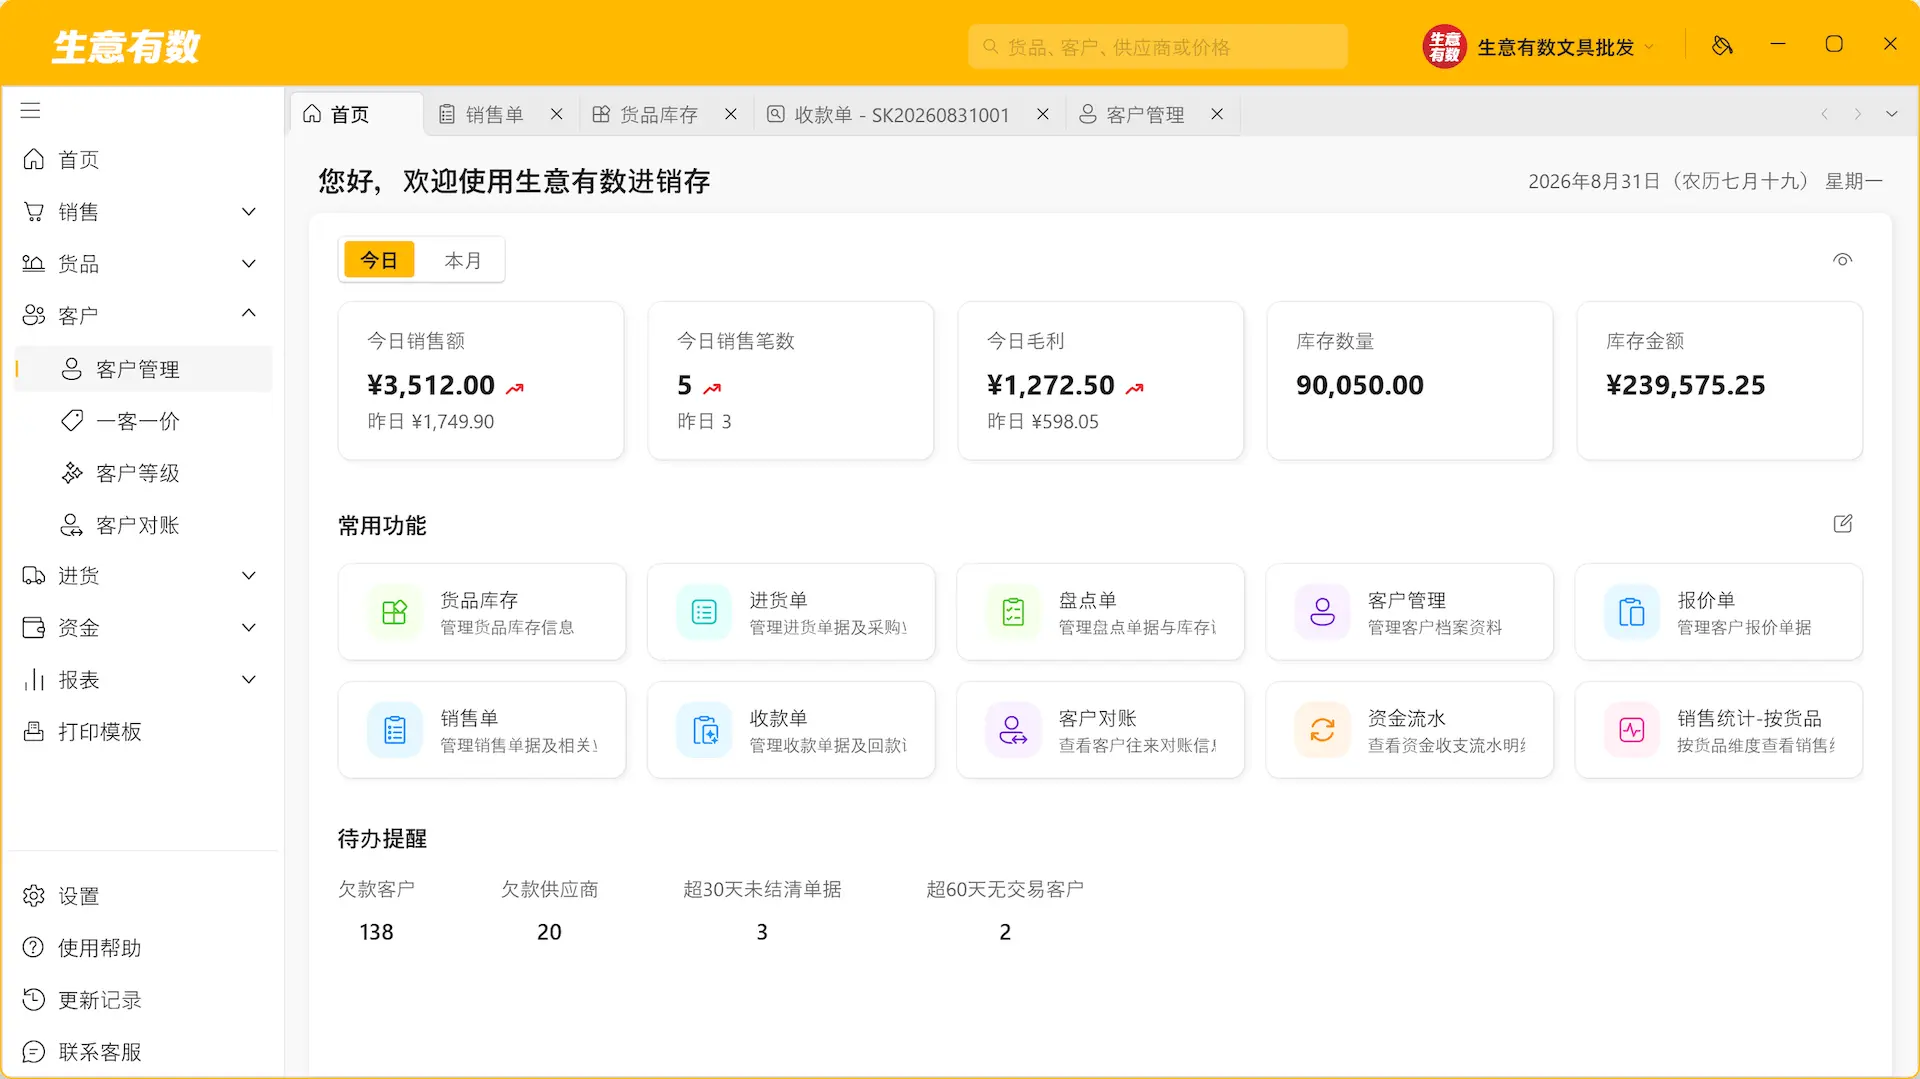Image resolution: width=1920 pixels, height=1079 pixels.
Task: Click the 库存金额 statistics card
Action: point(1719,381)
